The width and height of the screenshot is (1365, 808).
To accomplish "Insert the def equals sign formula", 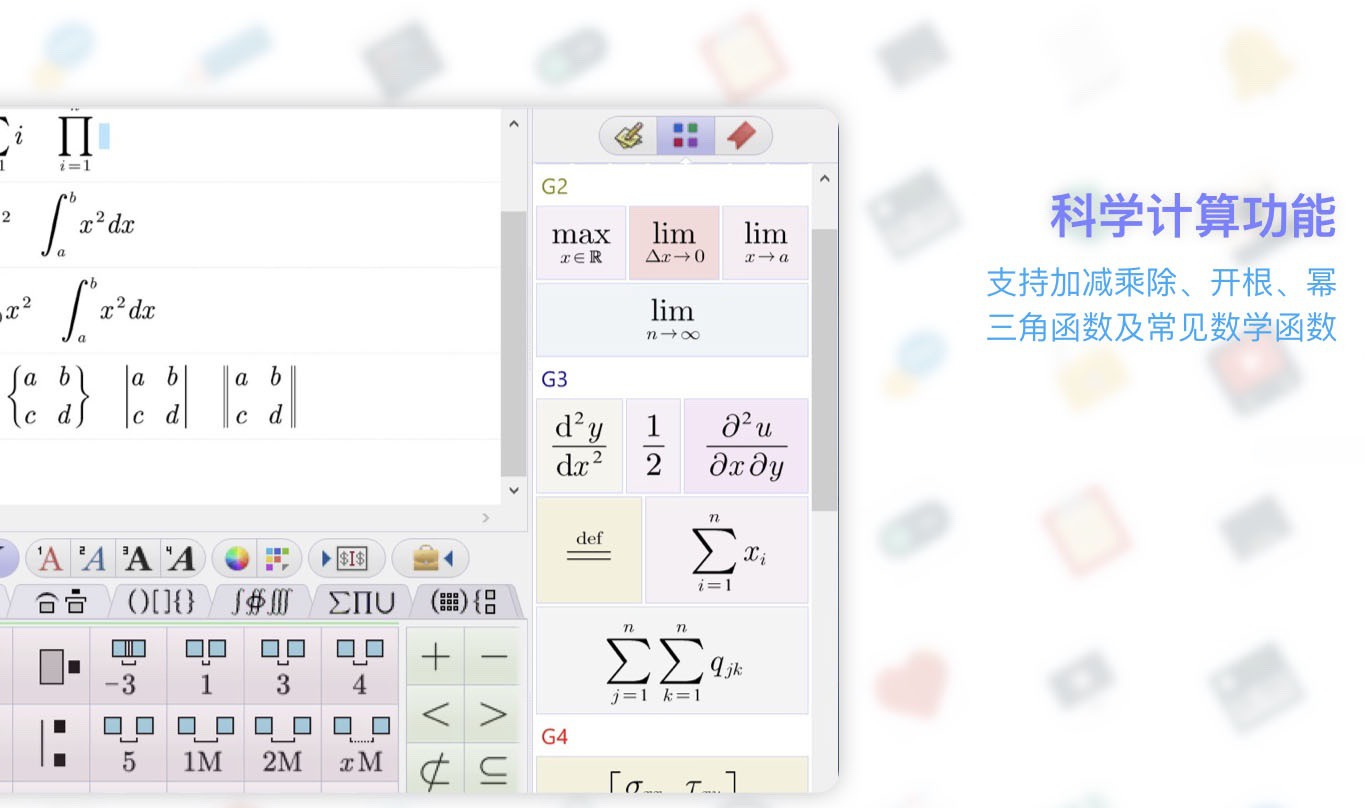I will tap(589, 550).
